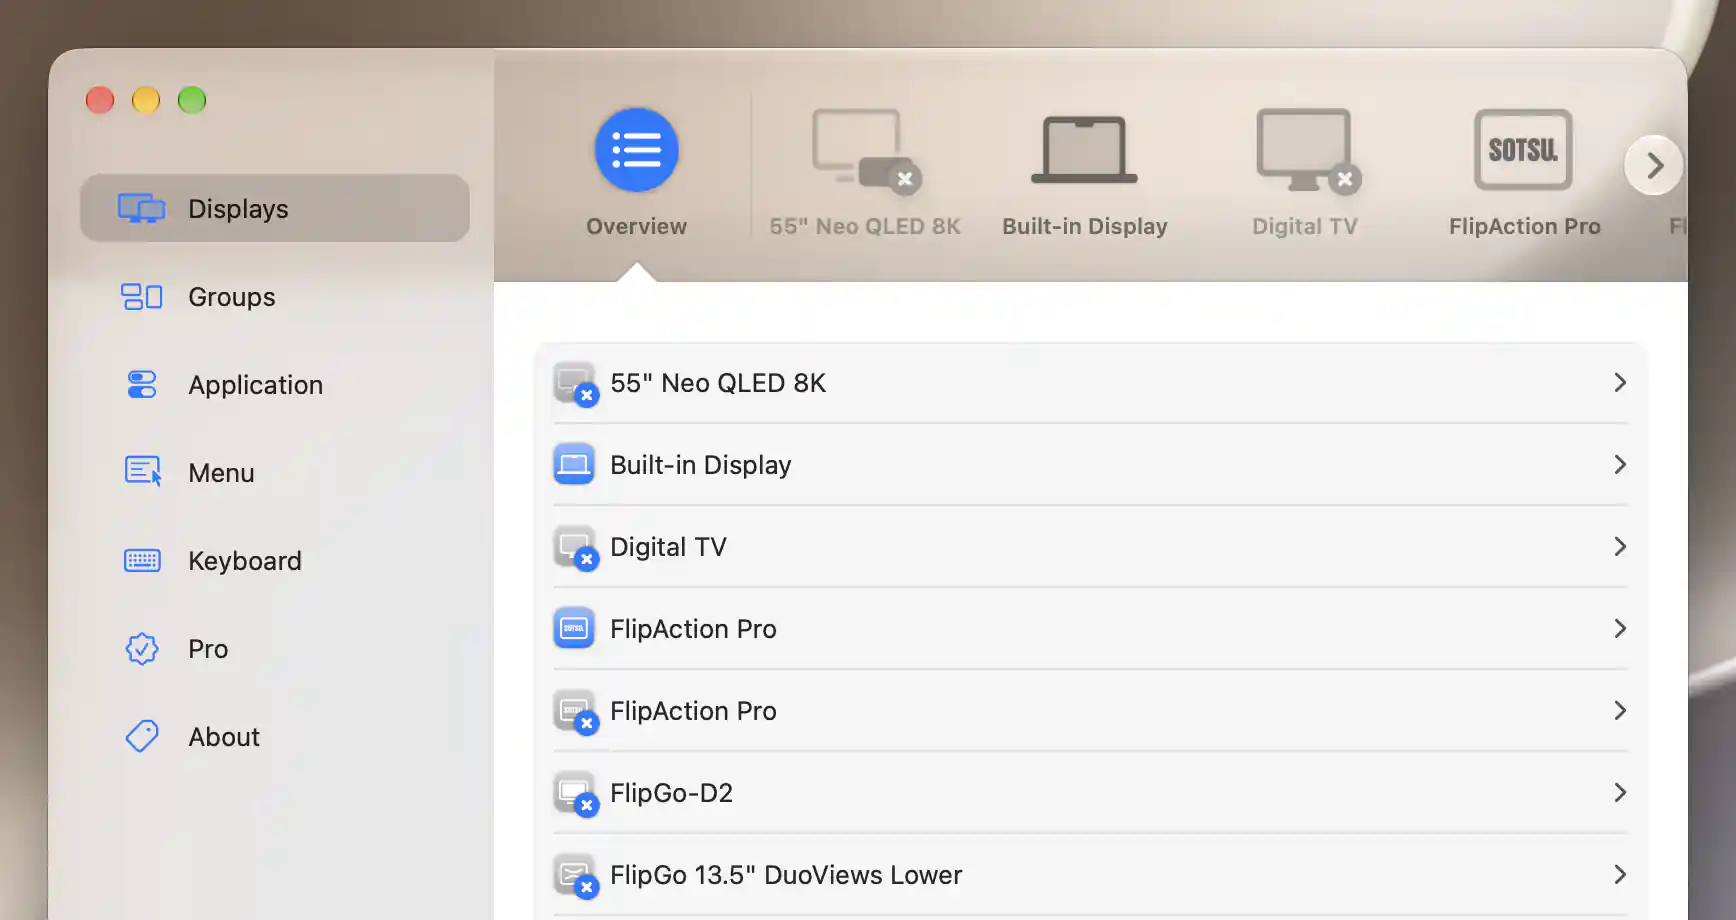Click the green zoom window button

pyautogui.click(x=192, y=100)
